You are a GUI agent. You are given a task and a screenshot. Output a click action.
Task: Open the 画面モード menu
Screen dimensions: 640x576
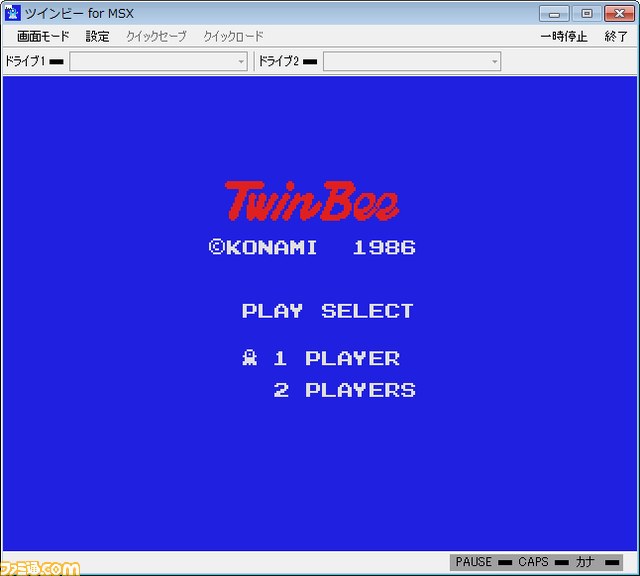(43, 36)
